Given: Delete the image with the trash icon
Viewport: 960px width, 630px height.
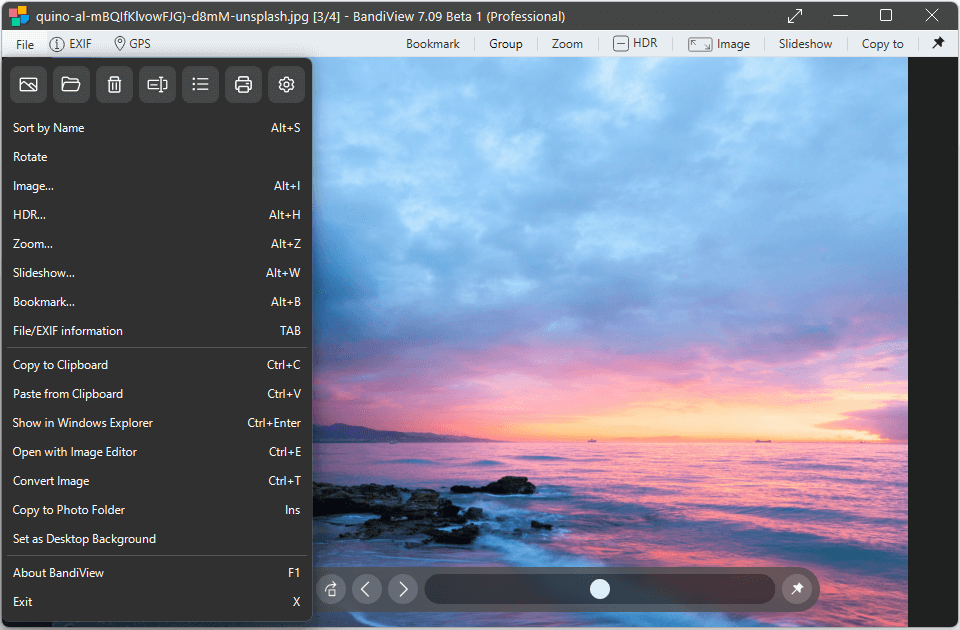Looking at the screenshot, I should pos(114,85).
